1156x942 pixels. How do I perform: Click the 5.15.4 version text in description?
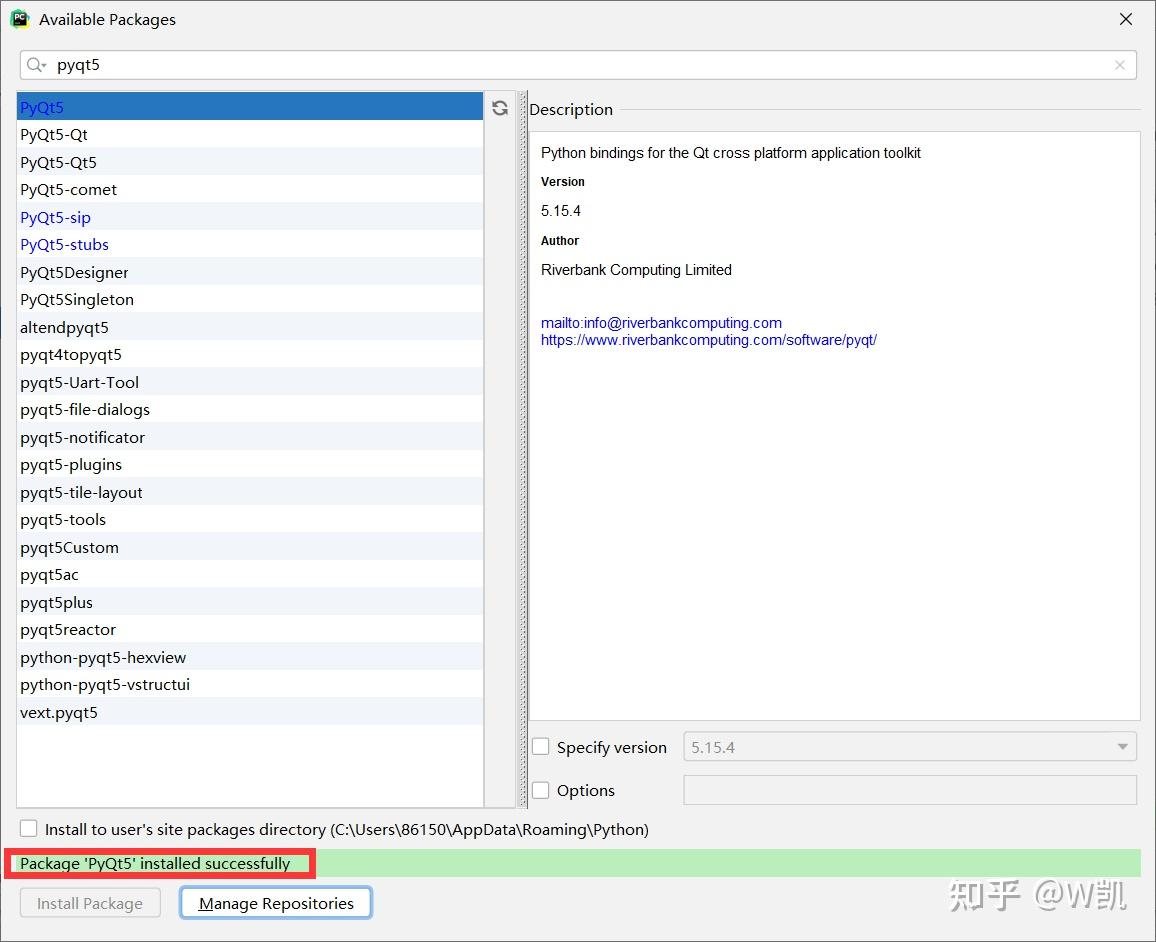pos(560,211)
